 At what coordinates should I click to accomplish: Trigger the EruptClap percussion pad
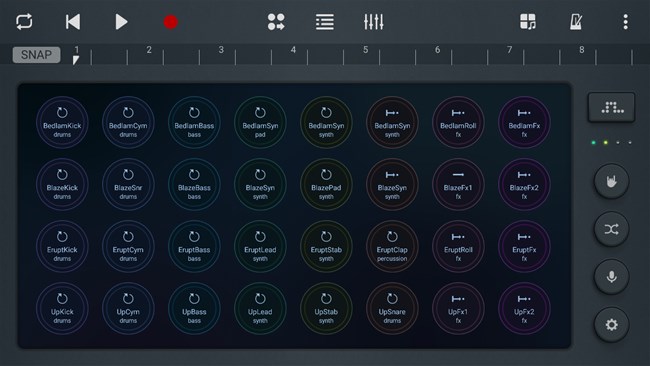[392, 246]
